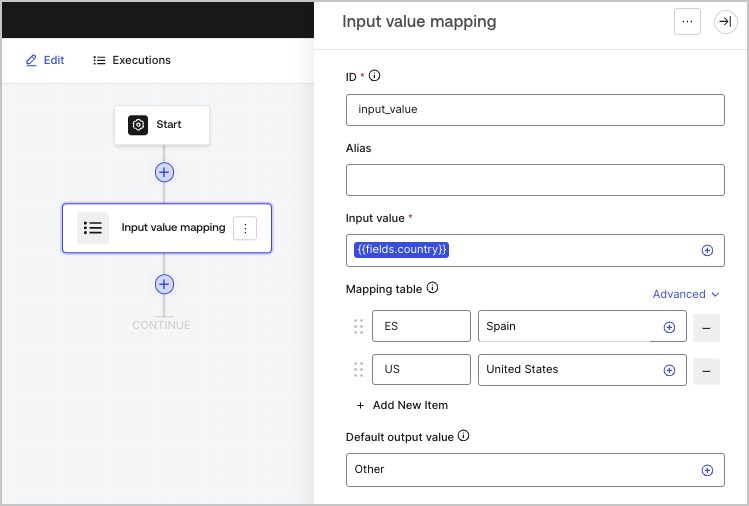Focus the ID field with input_value
The image size is (749, 506).
coord(535,110)
